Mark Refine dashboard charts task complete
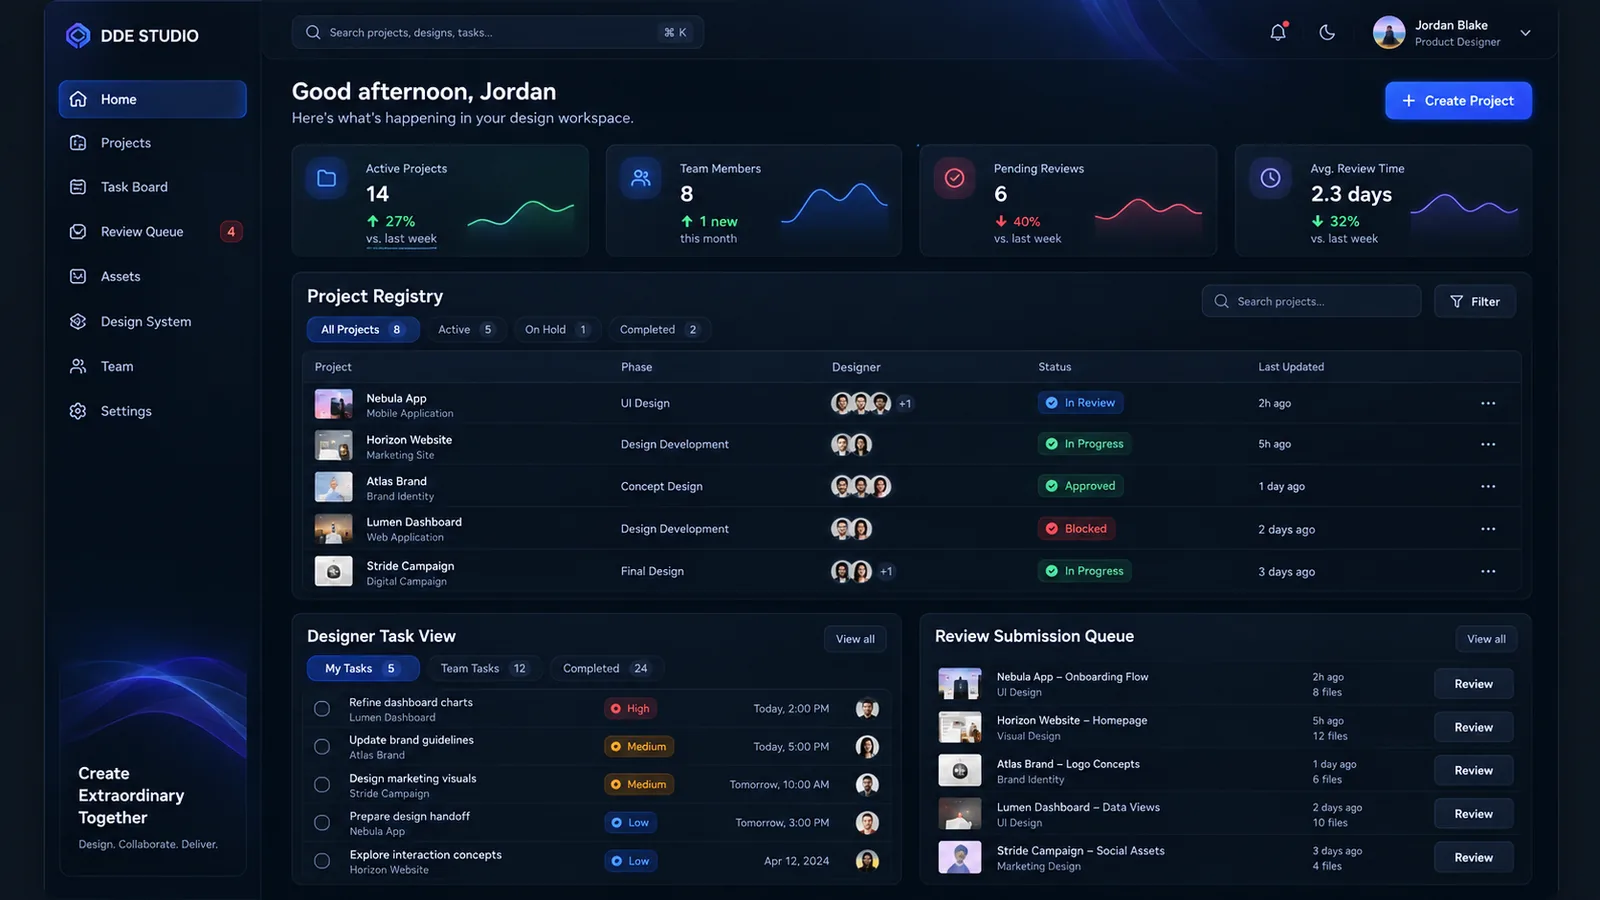 point(322,709)
